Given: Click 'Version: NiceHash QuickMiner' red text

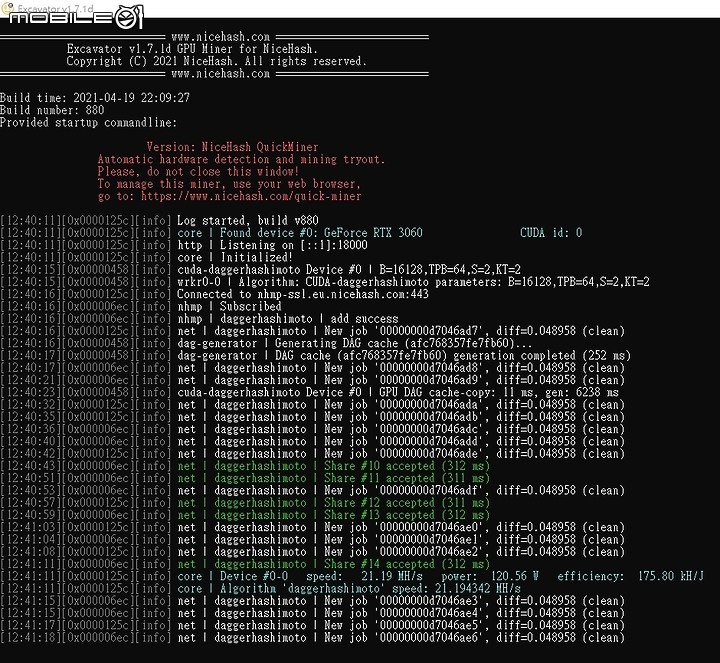Looking at the screenshot, I should point(232,147).
